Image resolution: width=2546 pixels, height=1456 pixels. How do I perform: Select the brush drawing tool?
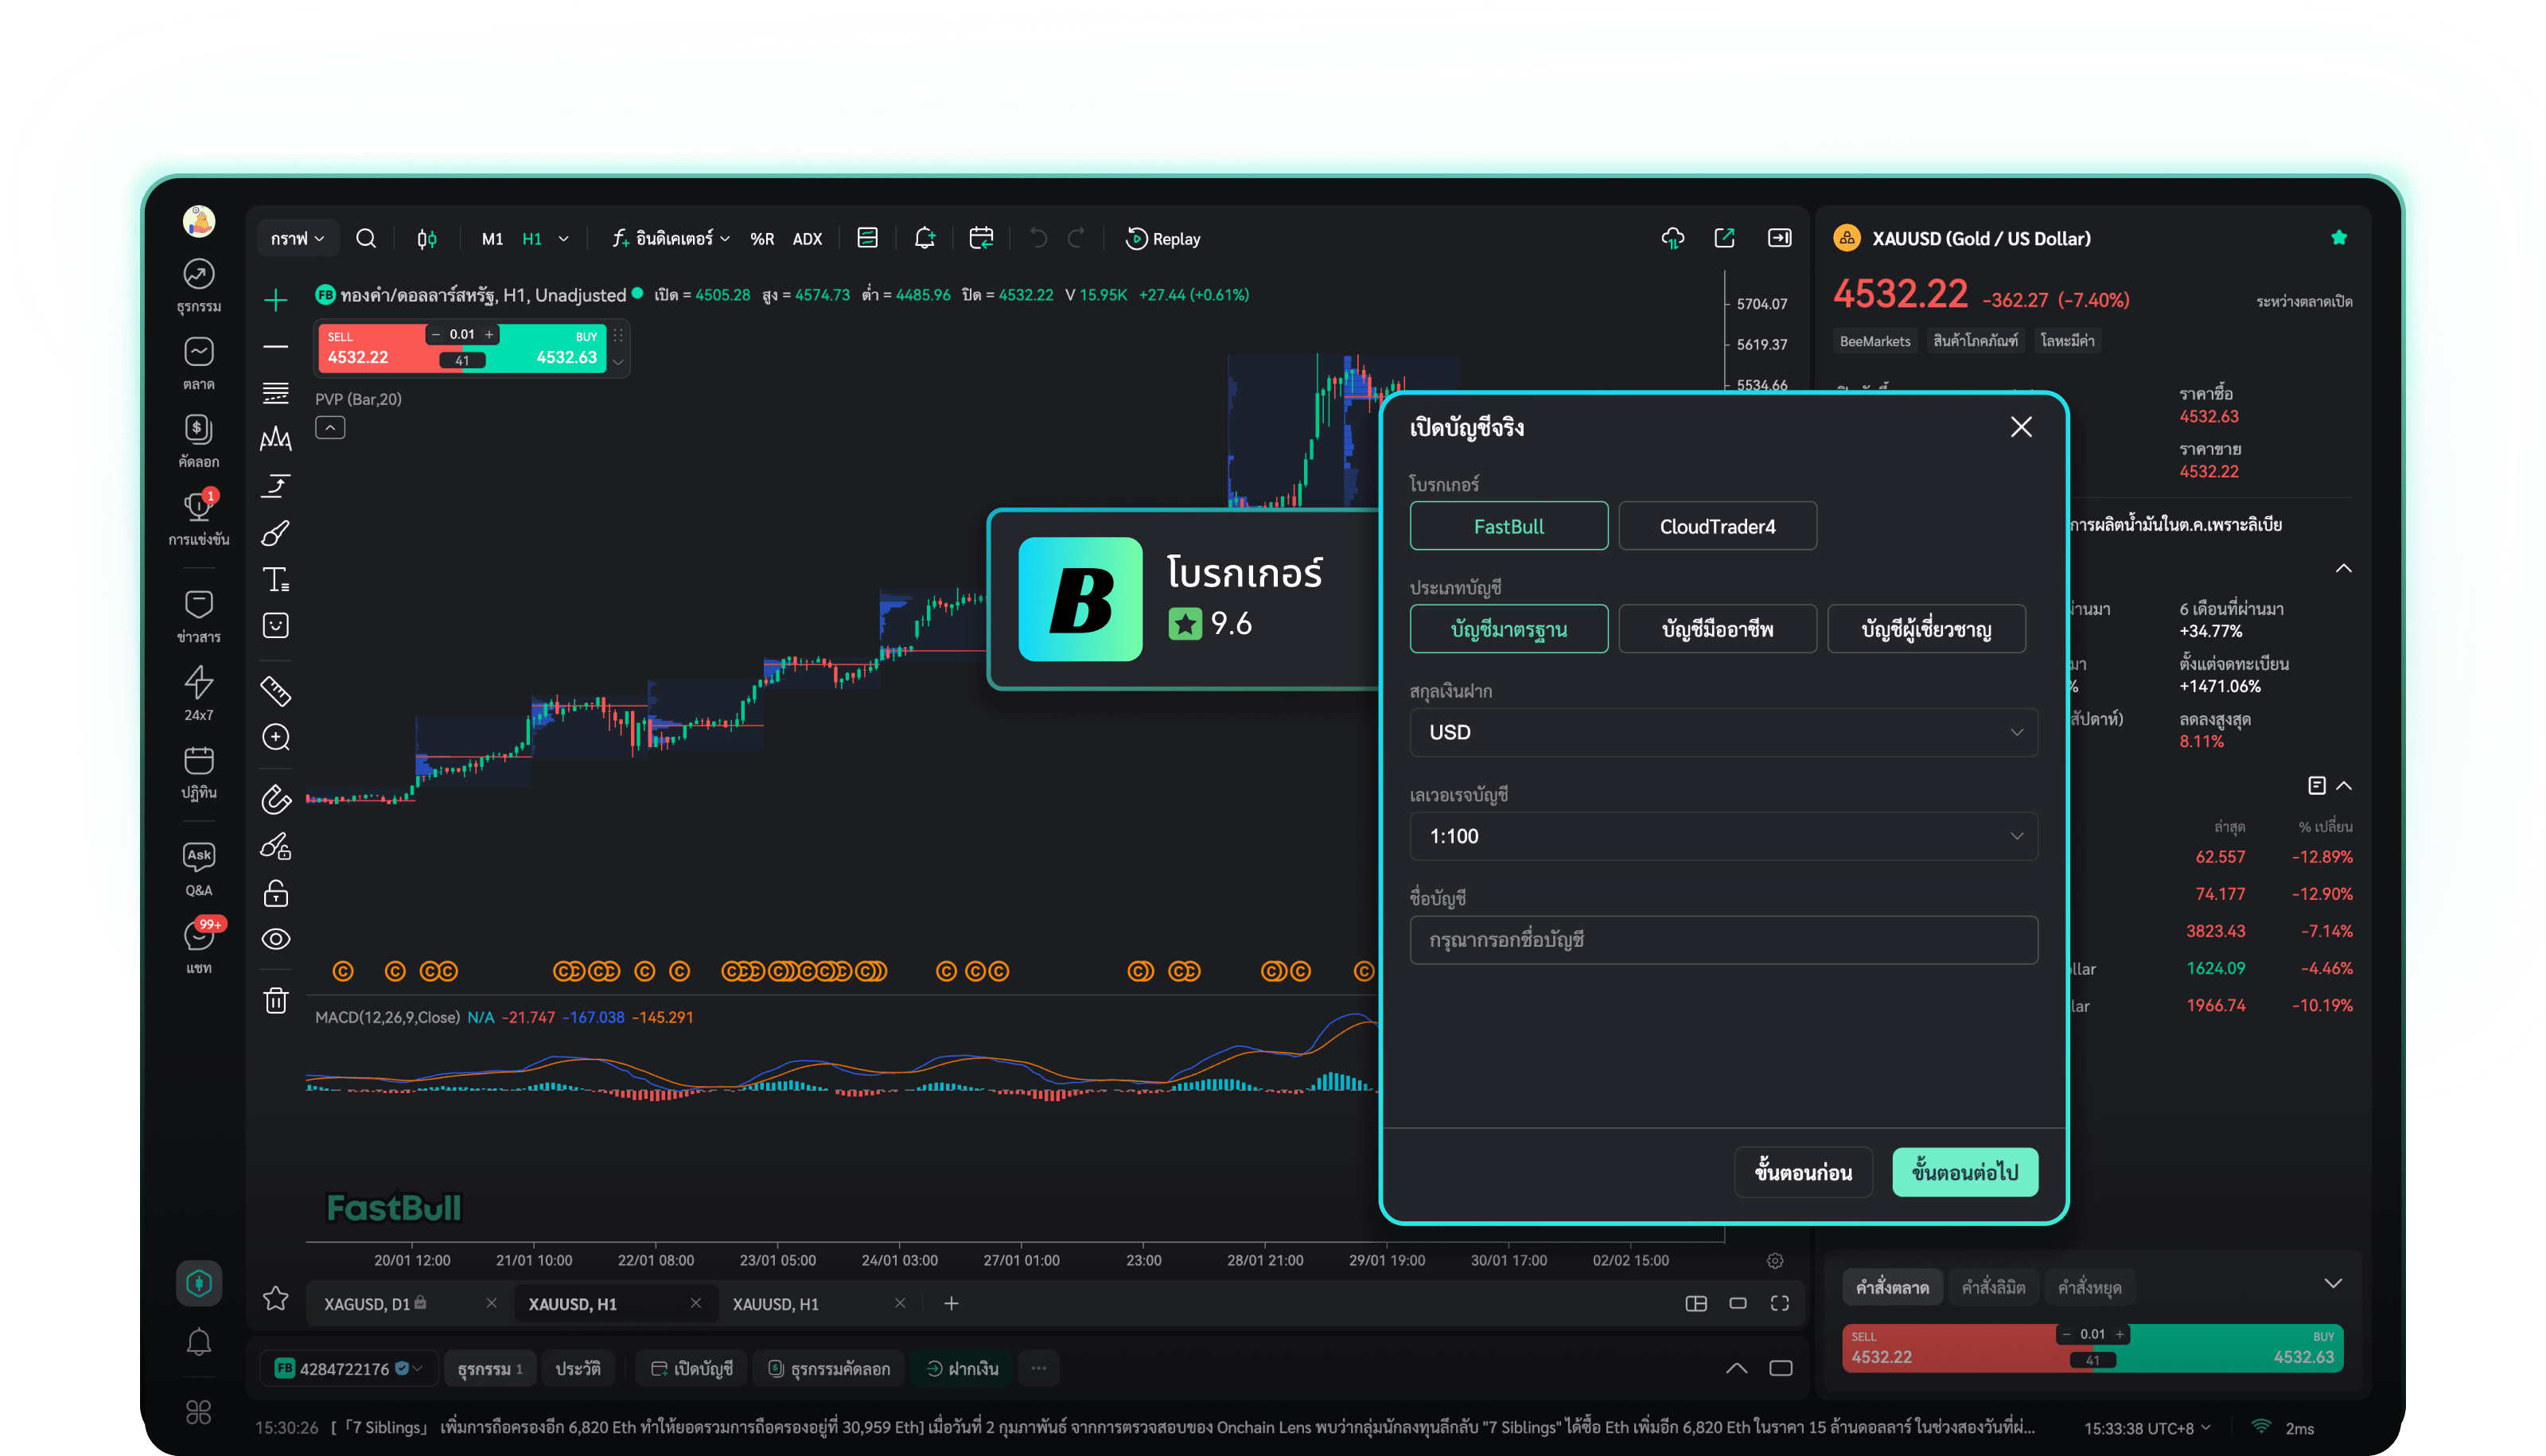pyautogui.click(x=276, y=533)
